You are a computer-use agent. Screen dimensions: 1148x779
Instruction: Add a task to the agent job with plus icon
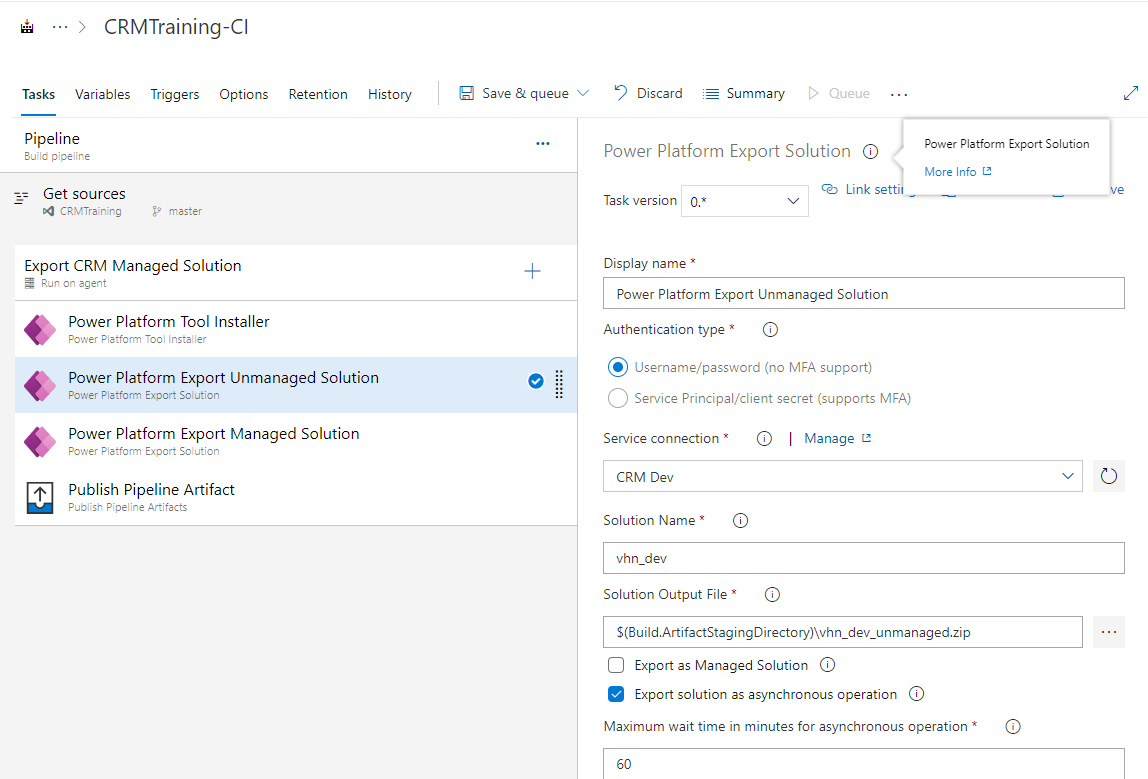click(x=532, y=272)
